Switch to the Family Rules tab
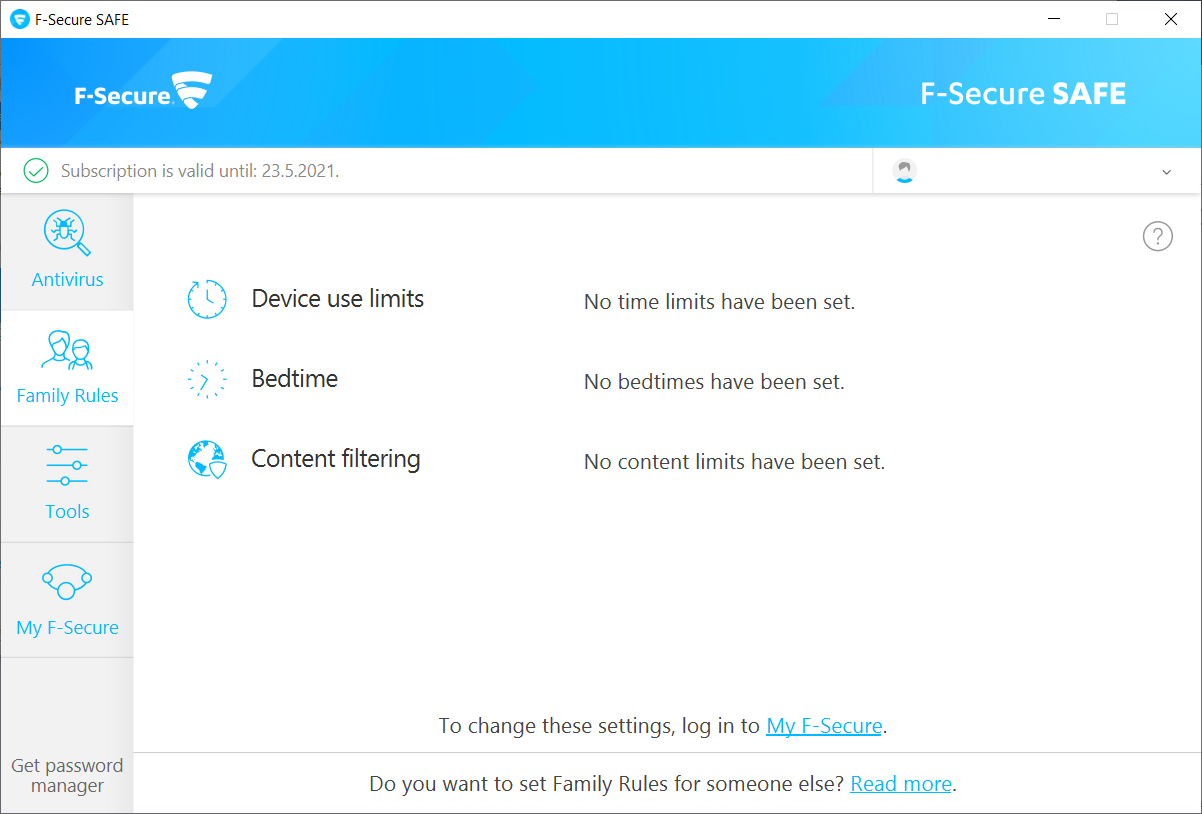 click(67, 395)
